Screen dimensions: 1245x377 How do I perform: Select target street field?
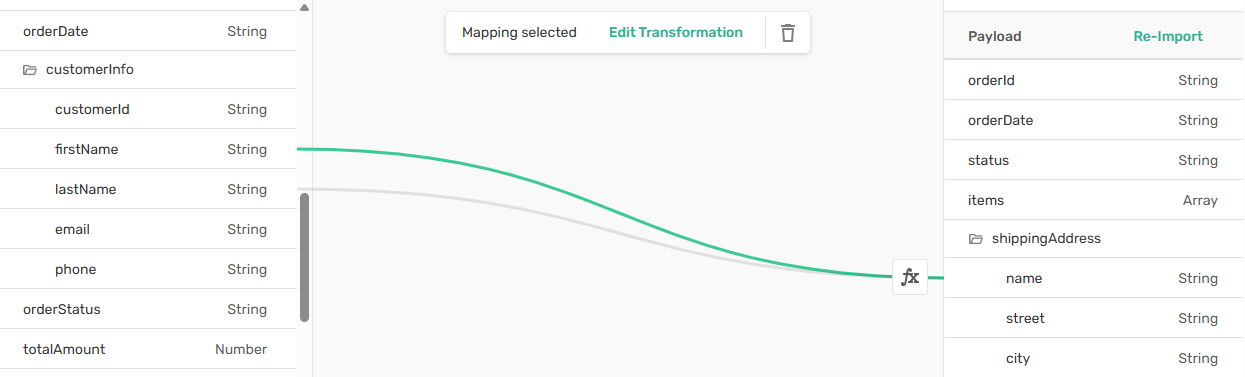pyautogui.click(x=1094, y=318)
